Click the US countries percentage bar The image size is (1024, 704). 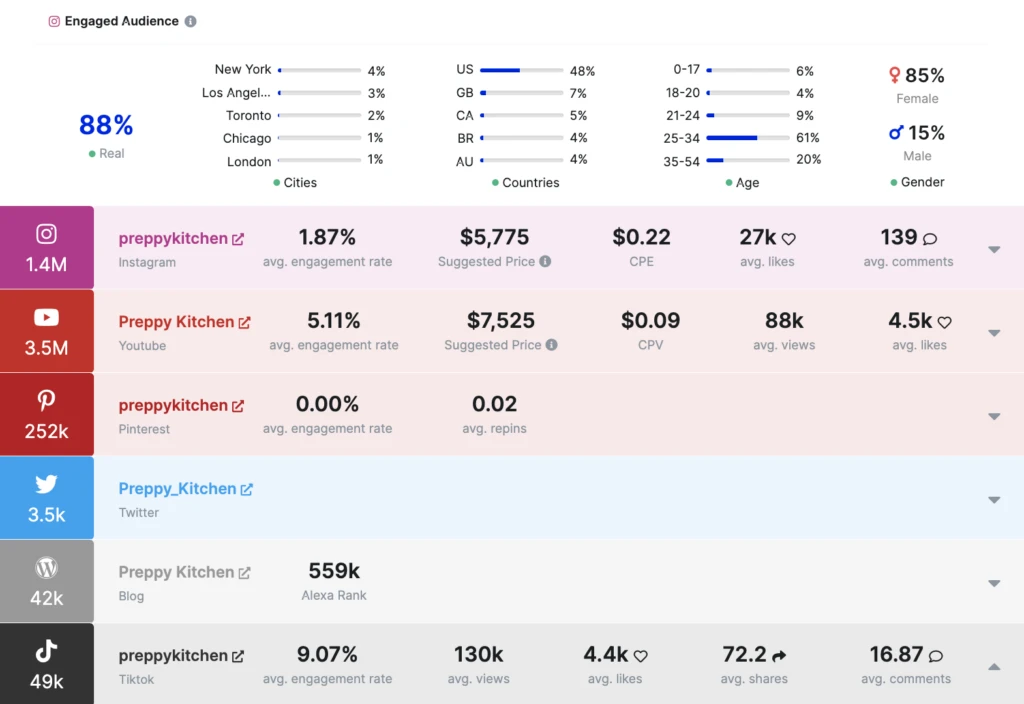coord(521,71)
